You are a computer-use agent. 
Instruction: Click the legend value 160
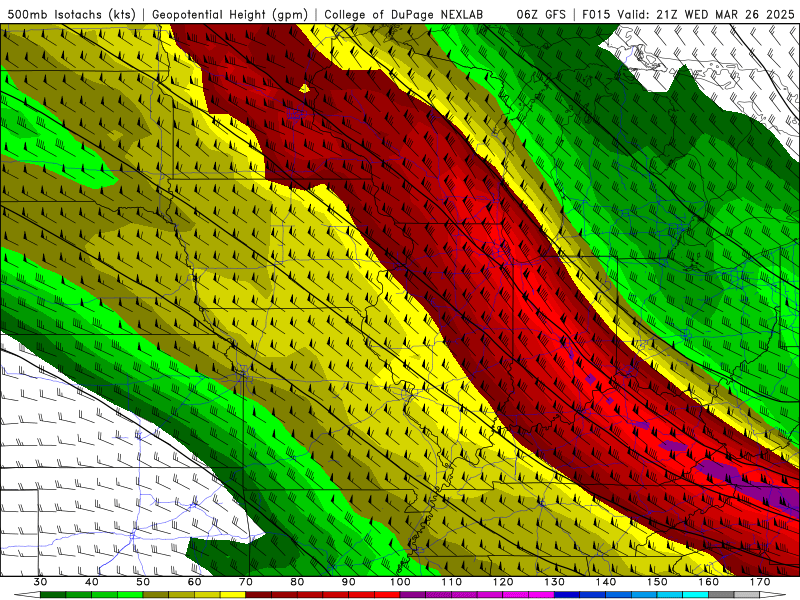(x=709, y=582)
